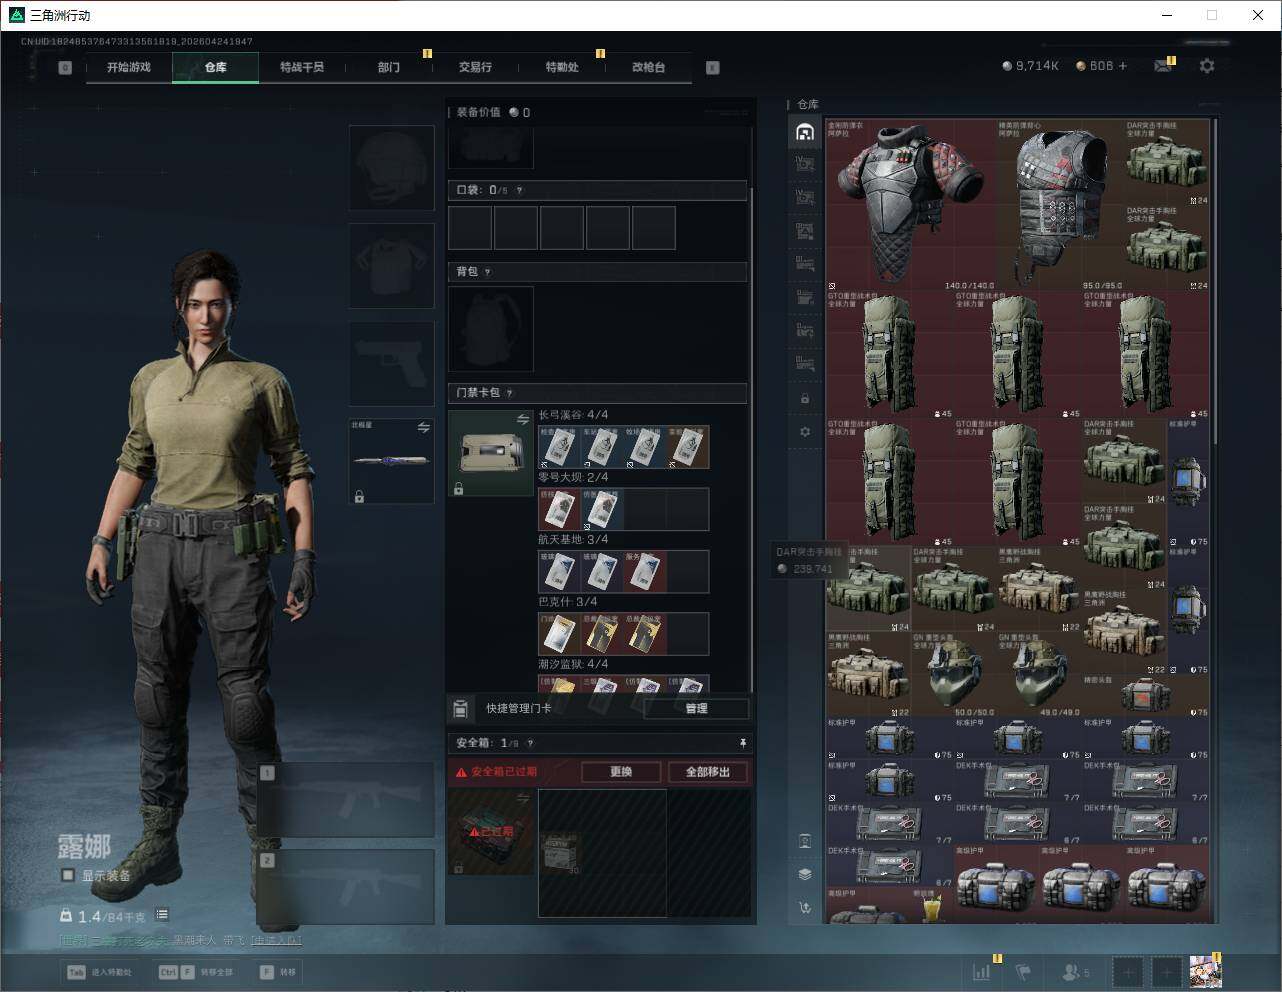Select the keycard bag item
The height and width of the screenshot is (992, 1282).
click(x=490, y=454)
